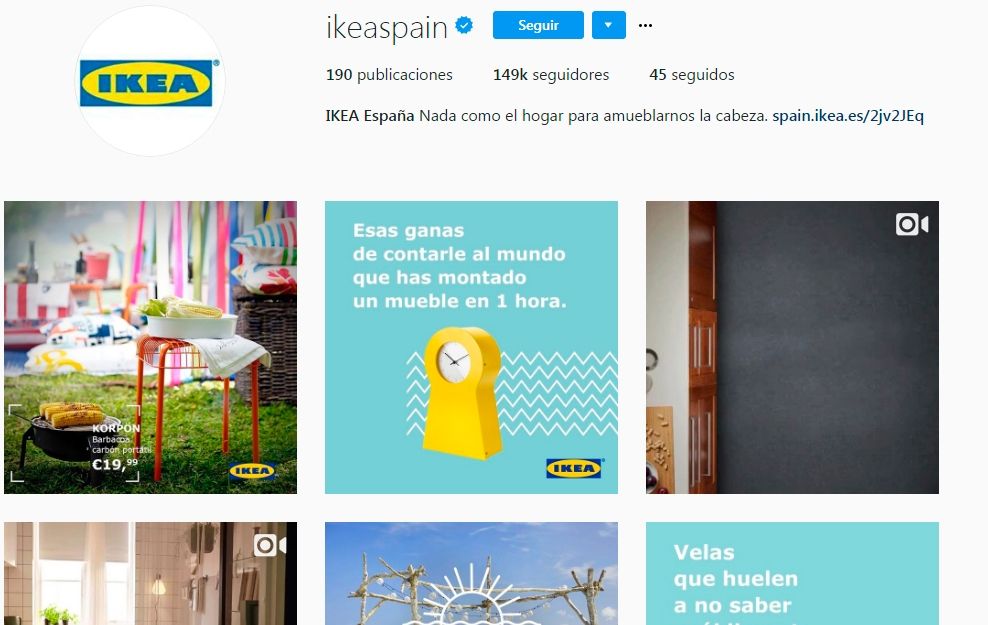Open the KORPÖN barbecue picnic post

151,347
